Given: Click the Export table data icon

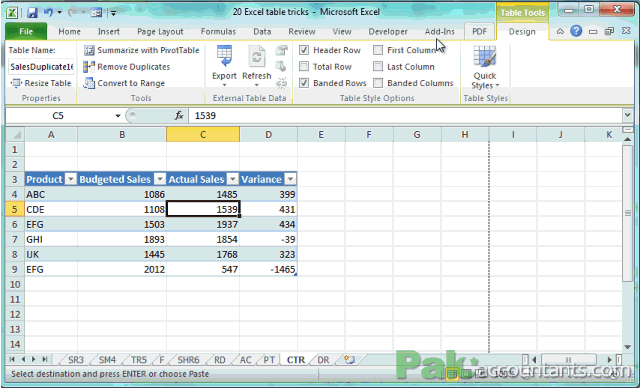Looking at the screenshot, I should (x=224, y=56).
